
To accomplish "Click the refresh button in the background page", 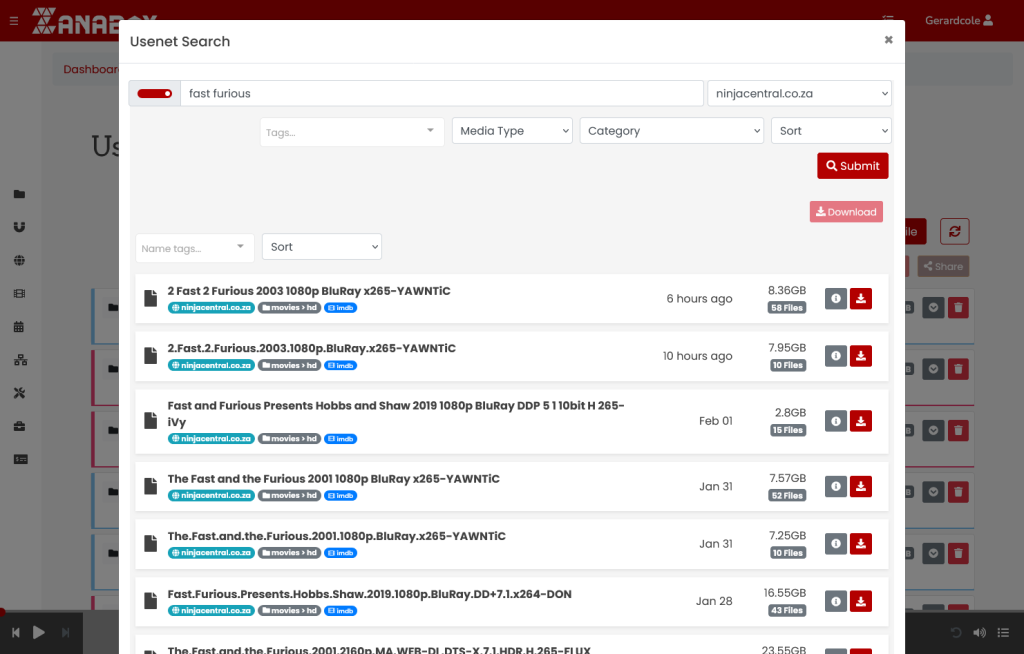I will pos(954,231).
